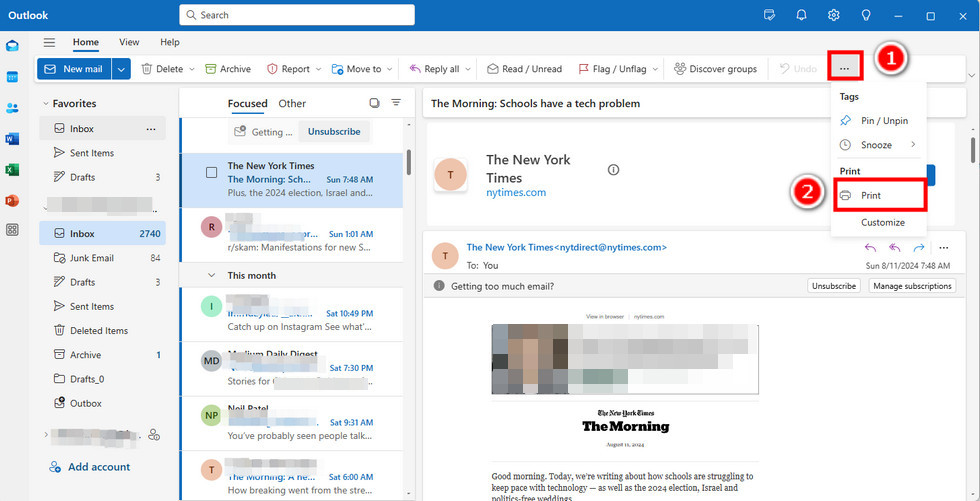
Task: Collapse the Favorites folder group
Action: pos(46,103)
